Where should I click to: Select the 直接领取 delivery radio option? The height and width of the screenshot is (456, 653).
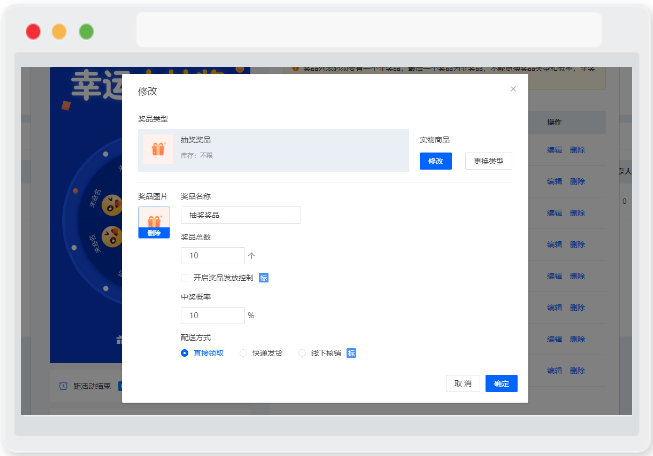184,353
